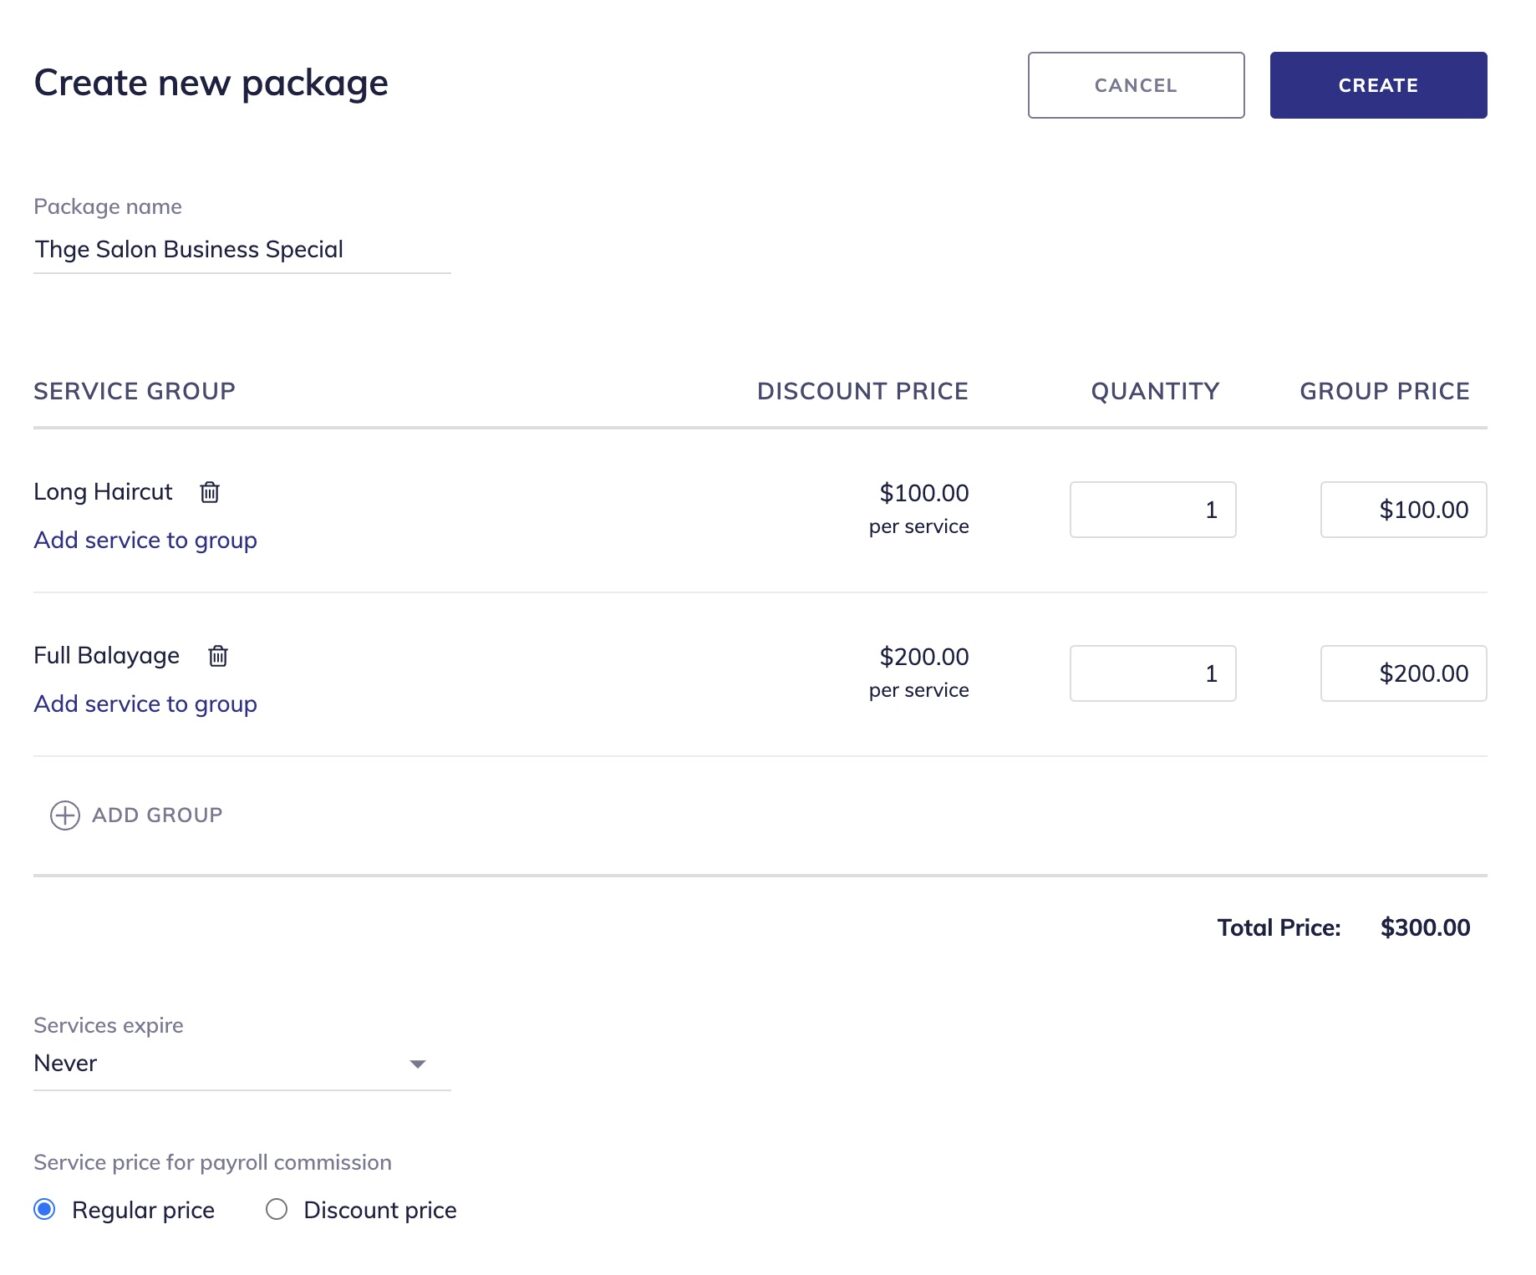Viewport: 1536px width, 1275px height.
Task: Focus the Package name text field
Action: click(x=241, y=250)
